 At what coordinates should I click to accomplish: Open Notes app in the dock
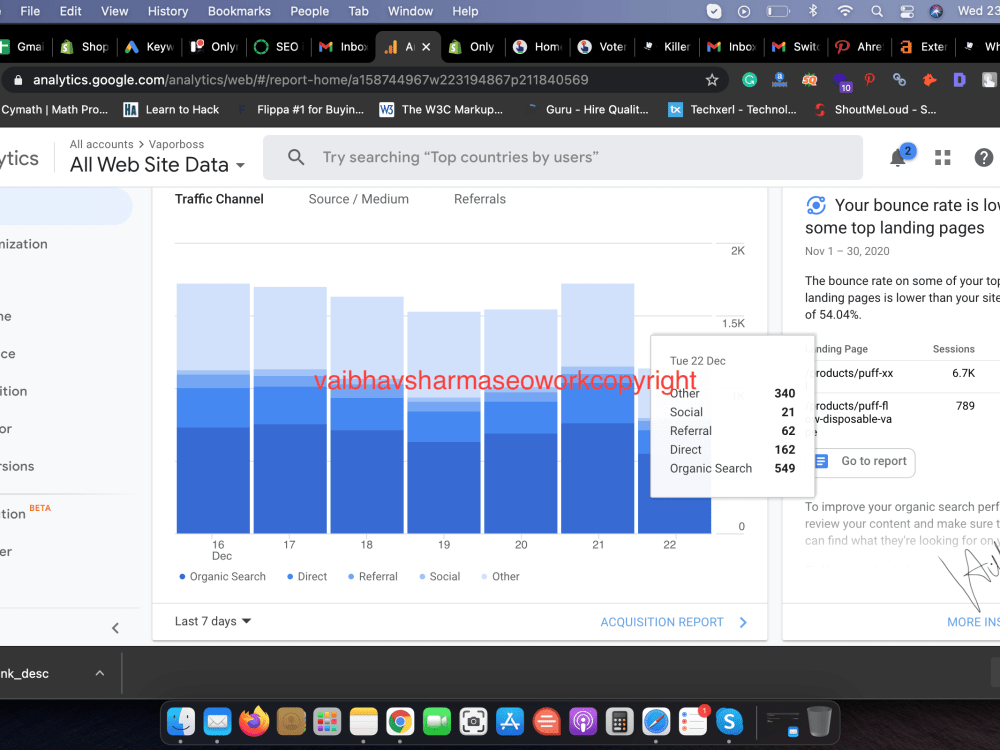pos(364,721)
